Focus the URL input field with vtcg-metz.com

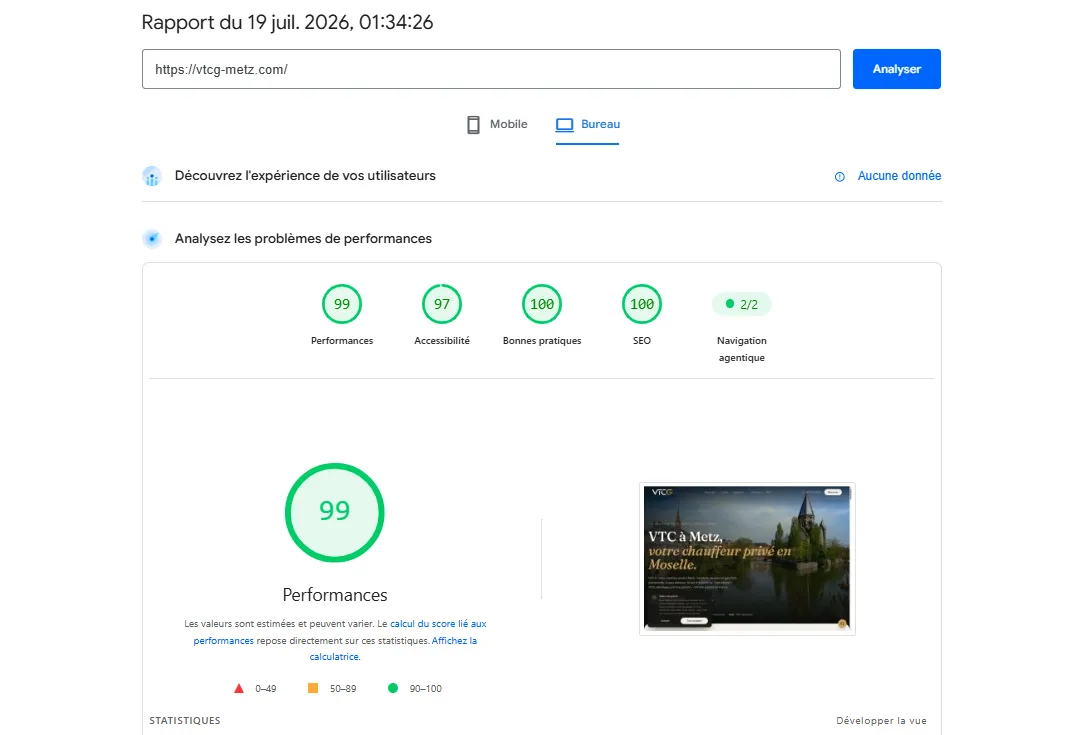pos(491,69)
